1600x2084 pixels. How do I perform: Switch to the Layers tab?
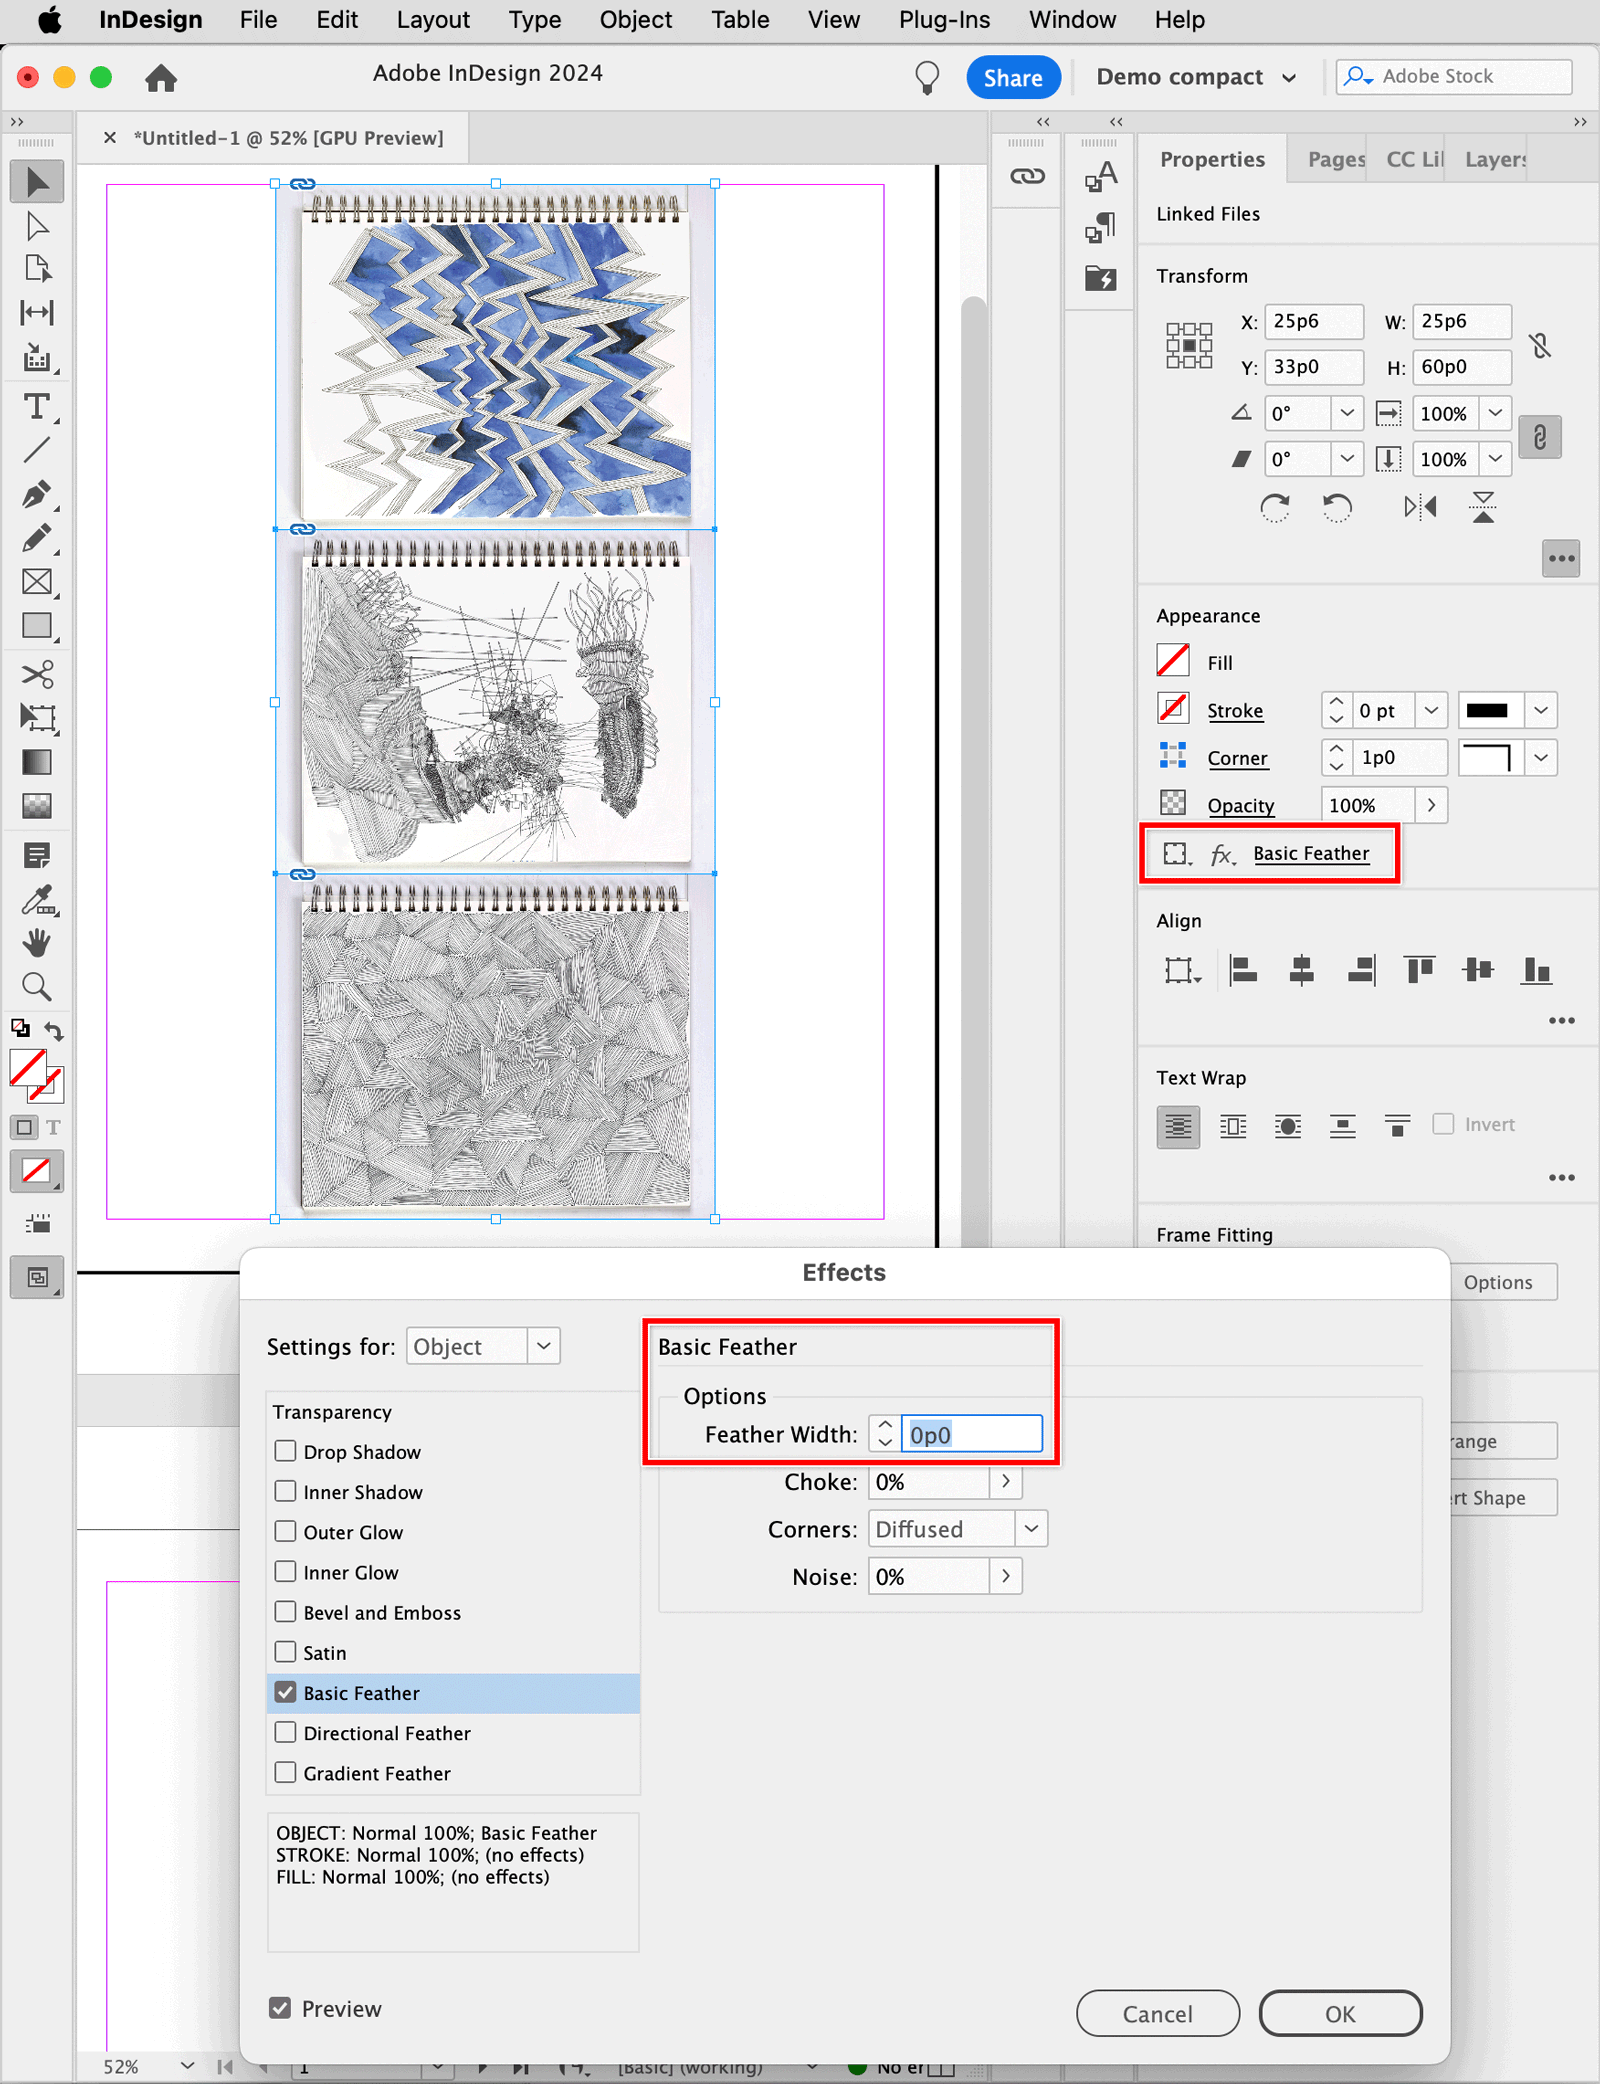[x=1494, y=159]
